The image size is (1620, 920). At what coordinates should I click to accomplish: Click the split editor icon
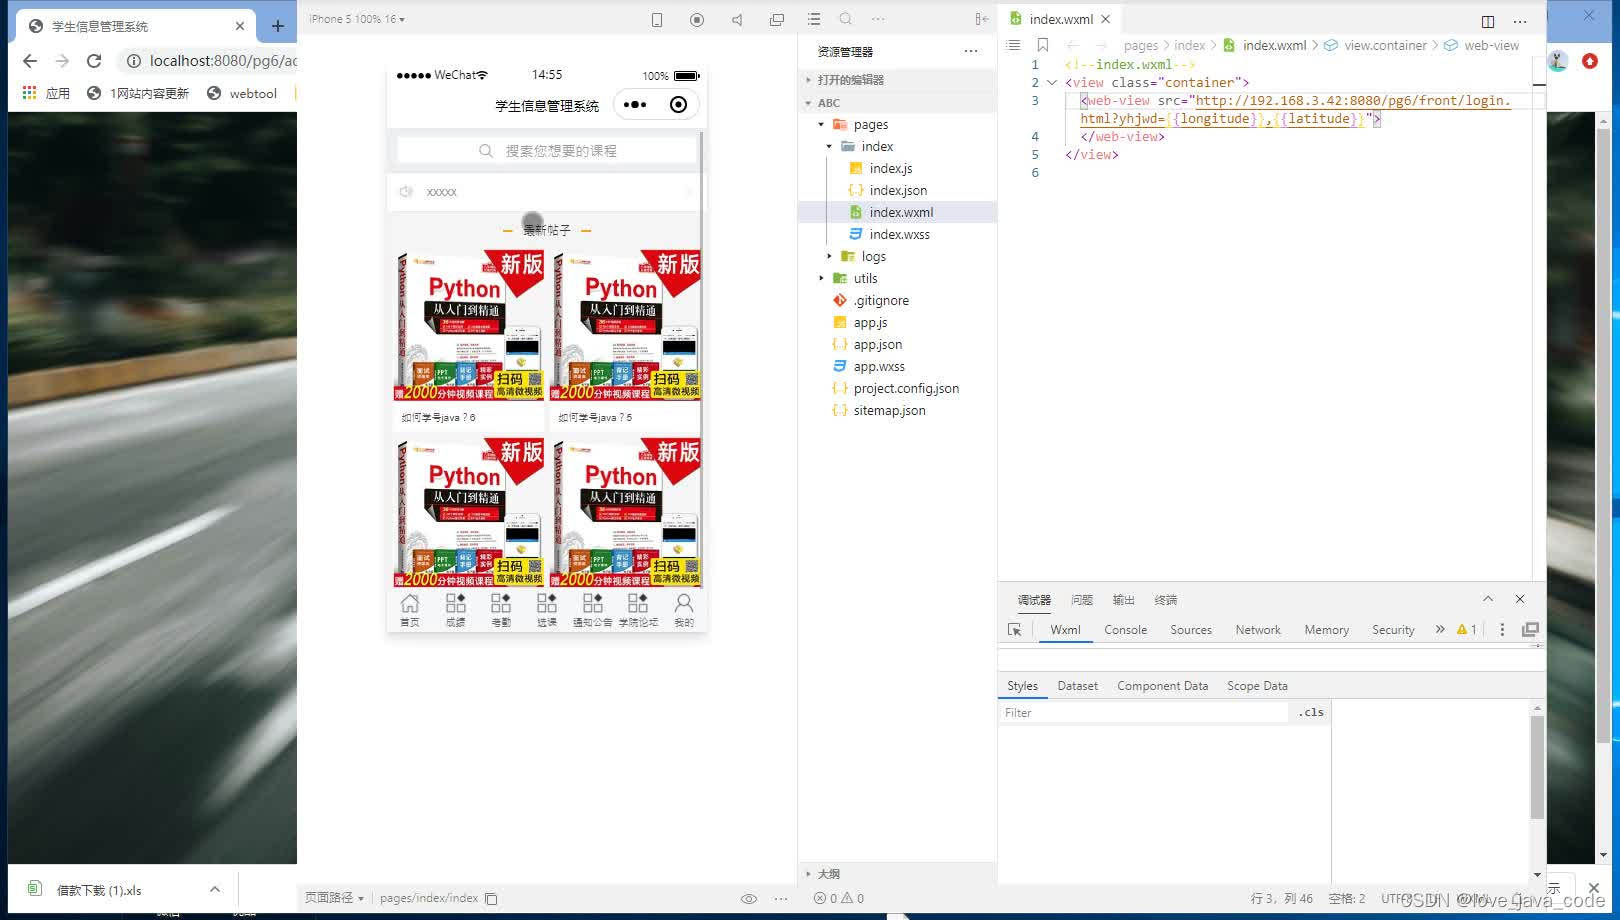click(x=1488, y=21)
